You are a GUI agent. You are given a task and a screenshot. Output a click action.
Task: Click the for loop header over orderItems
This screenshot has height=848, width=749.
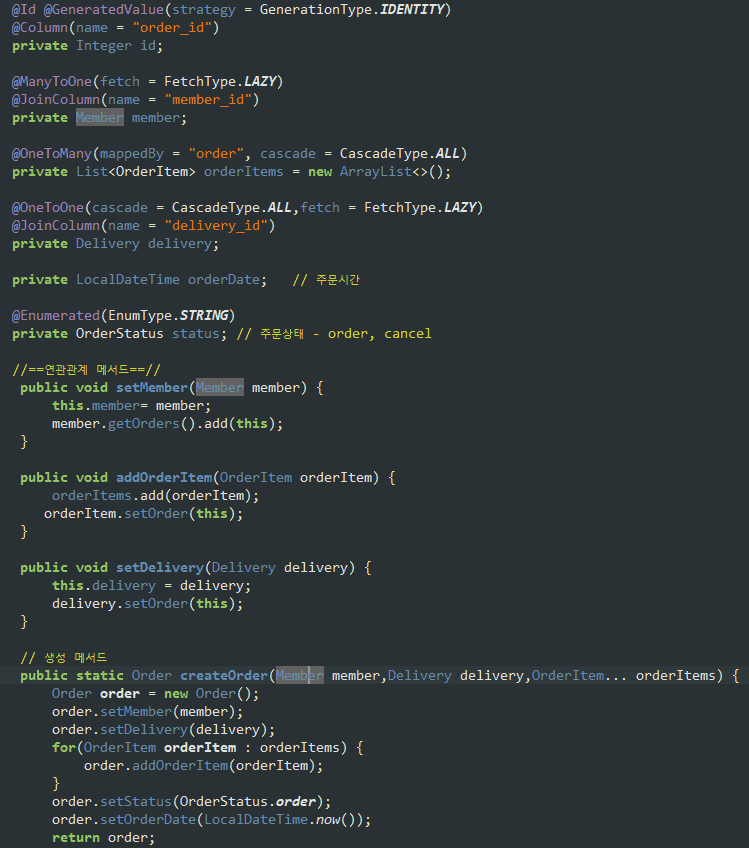pyautogui.click(x=208, y=748)
